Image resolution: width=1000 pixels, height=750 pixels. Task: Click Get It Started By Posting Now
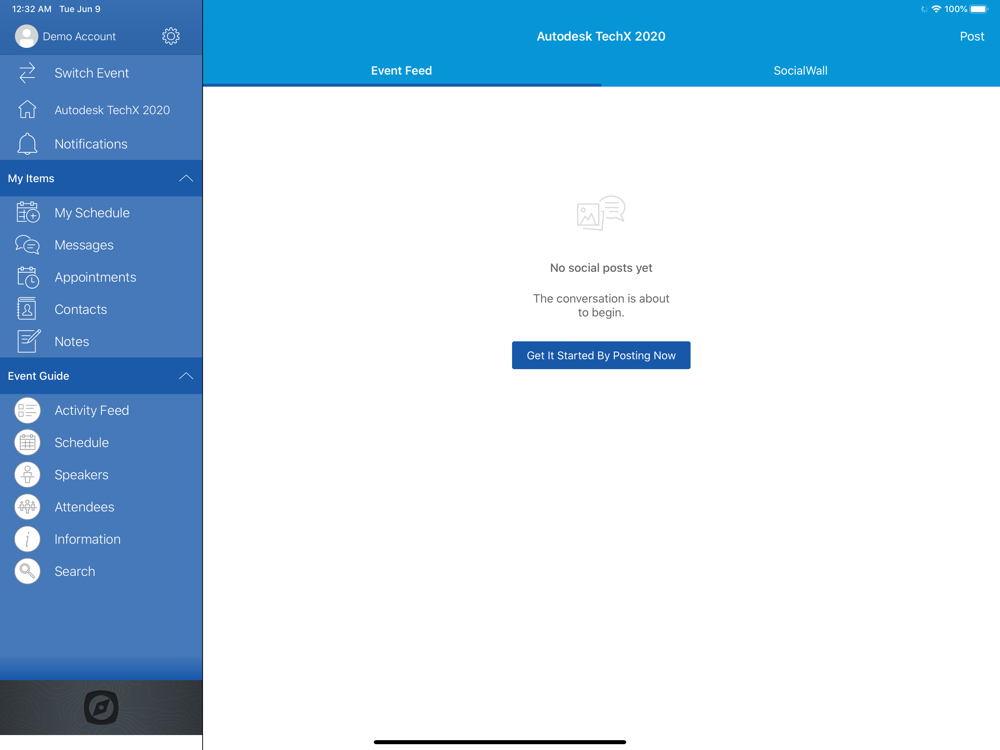[x=601, y=355]
